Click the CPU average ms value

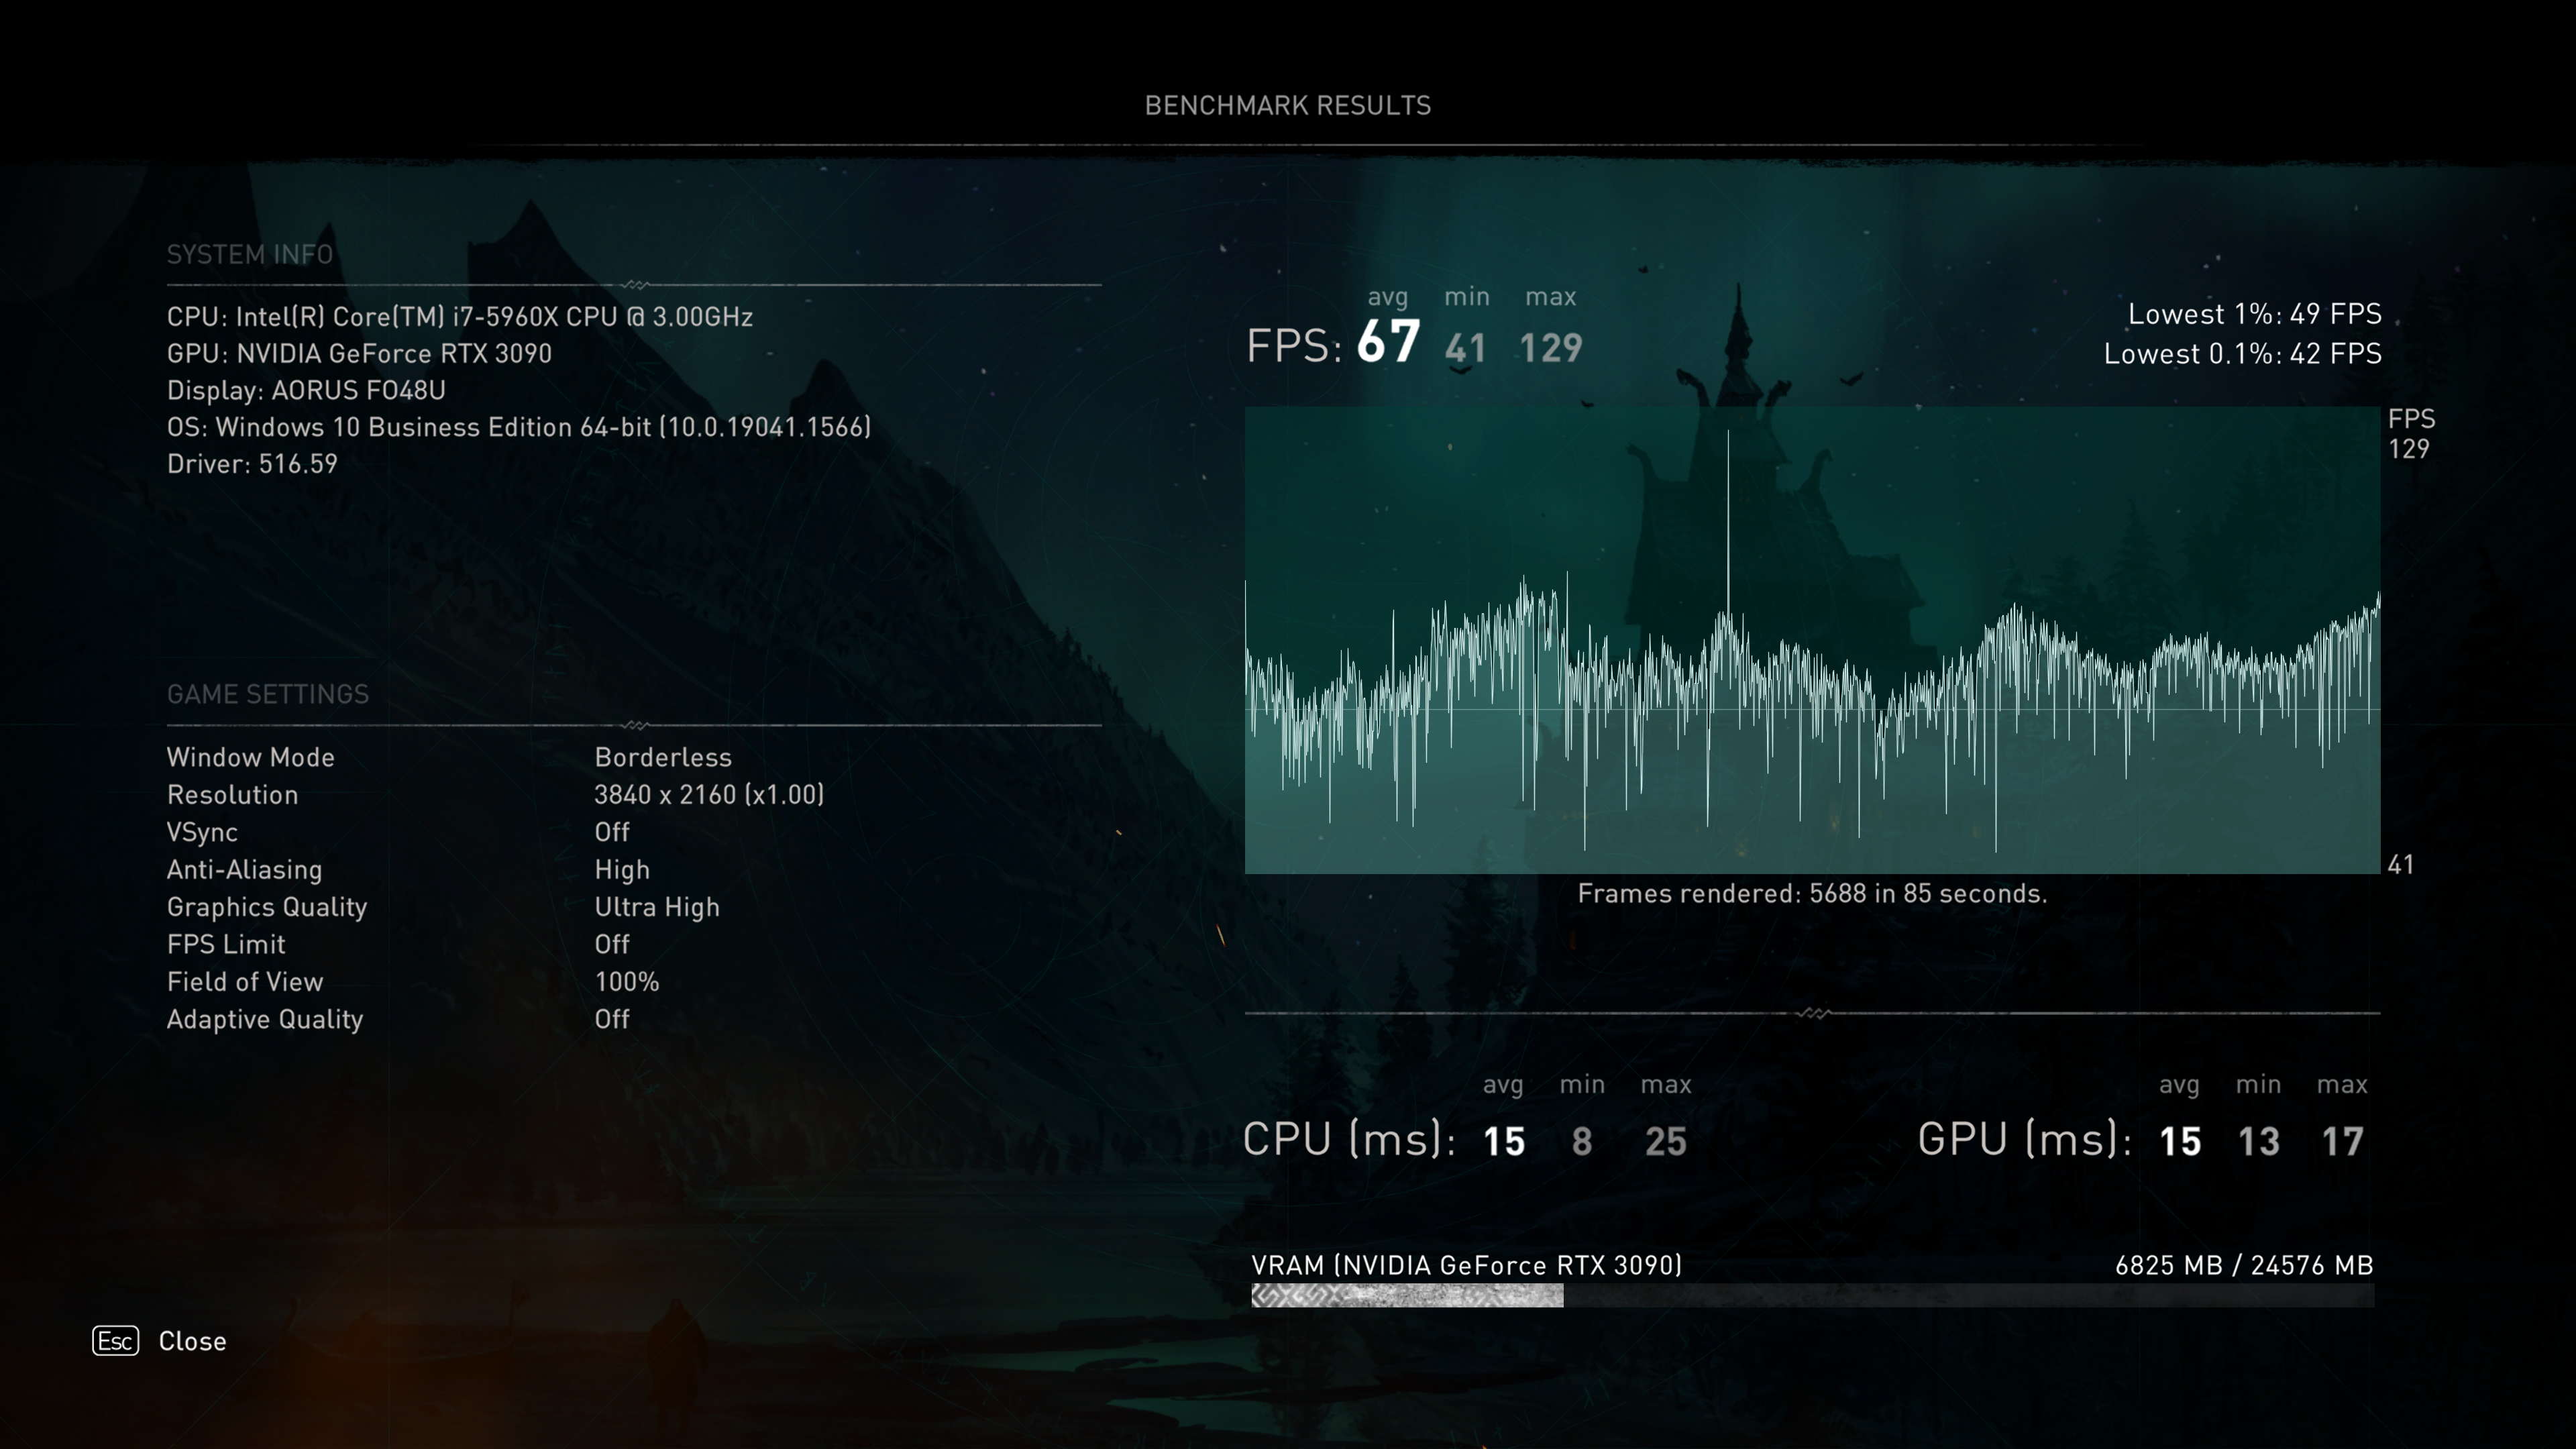pos(1504,1141)
